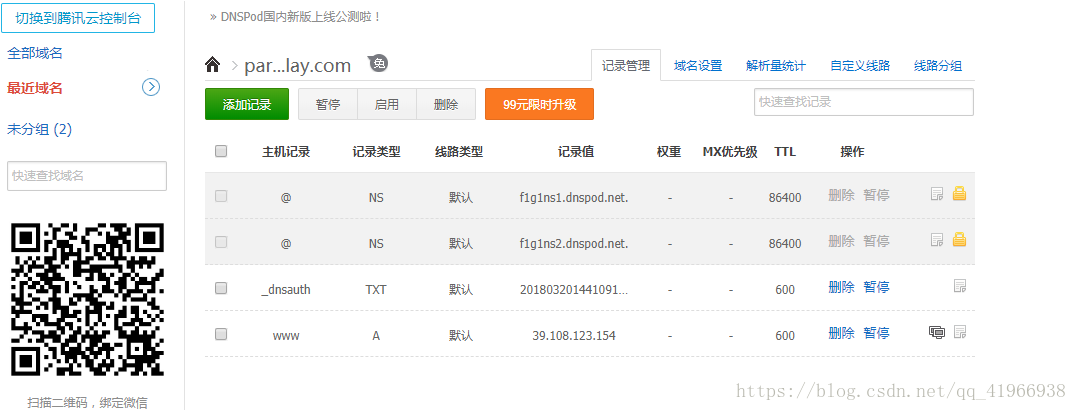
Task: Open remark note icon for _dnsauth row
Action: pos(960,286)
